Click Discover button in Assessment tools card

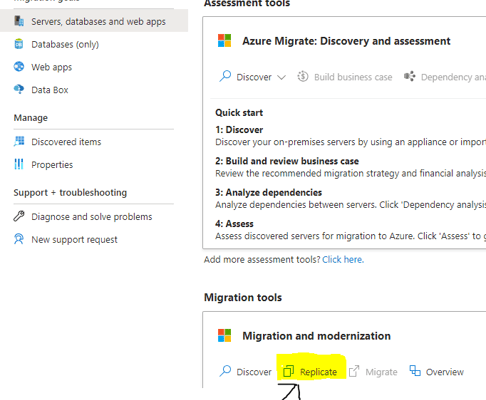[x=252, y=77]
